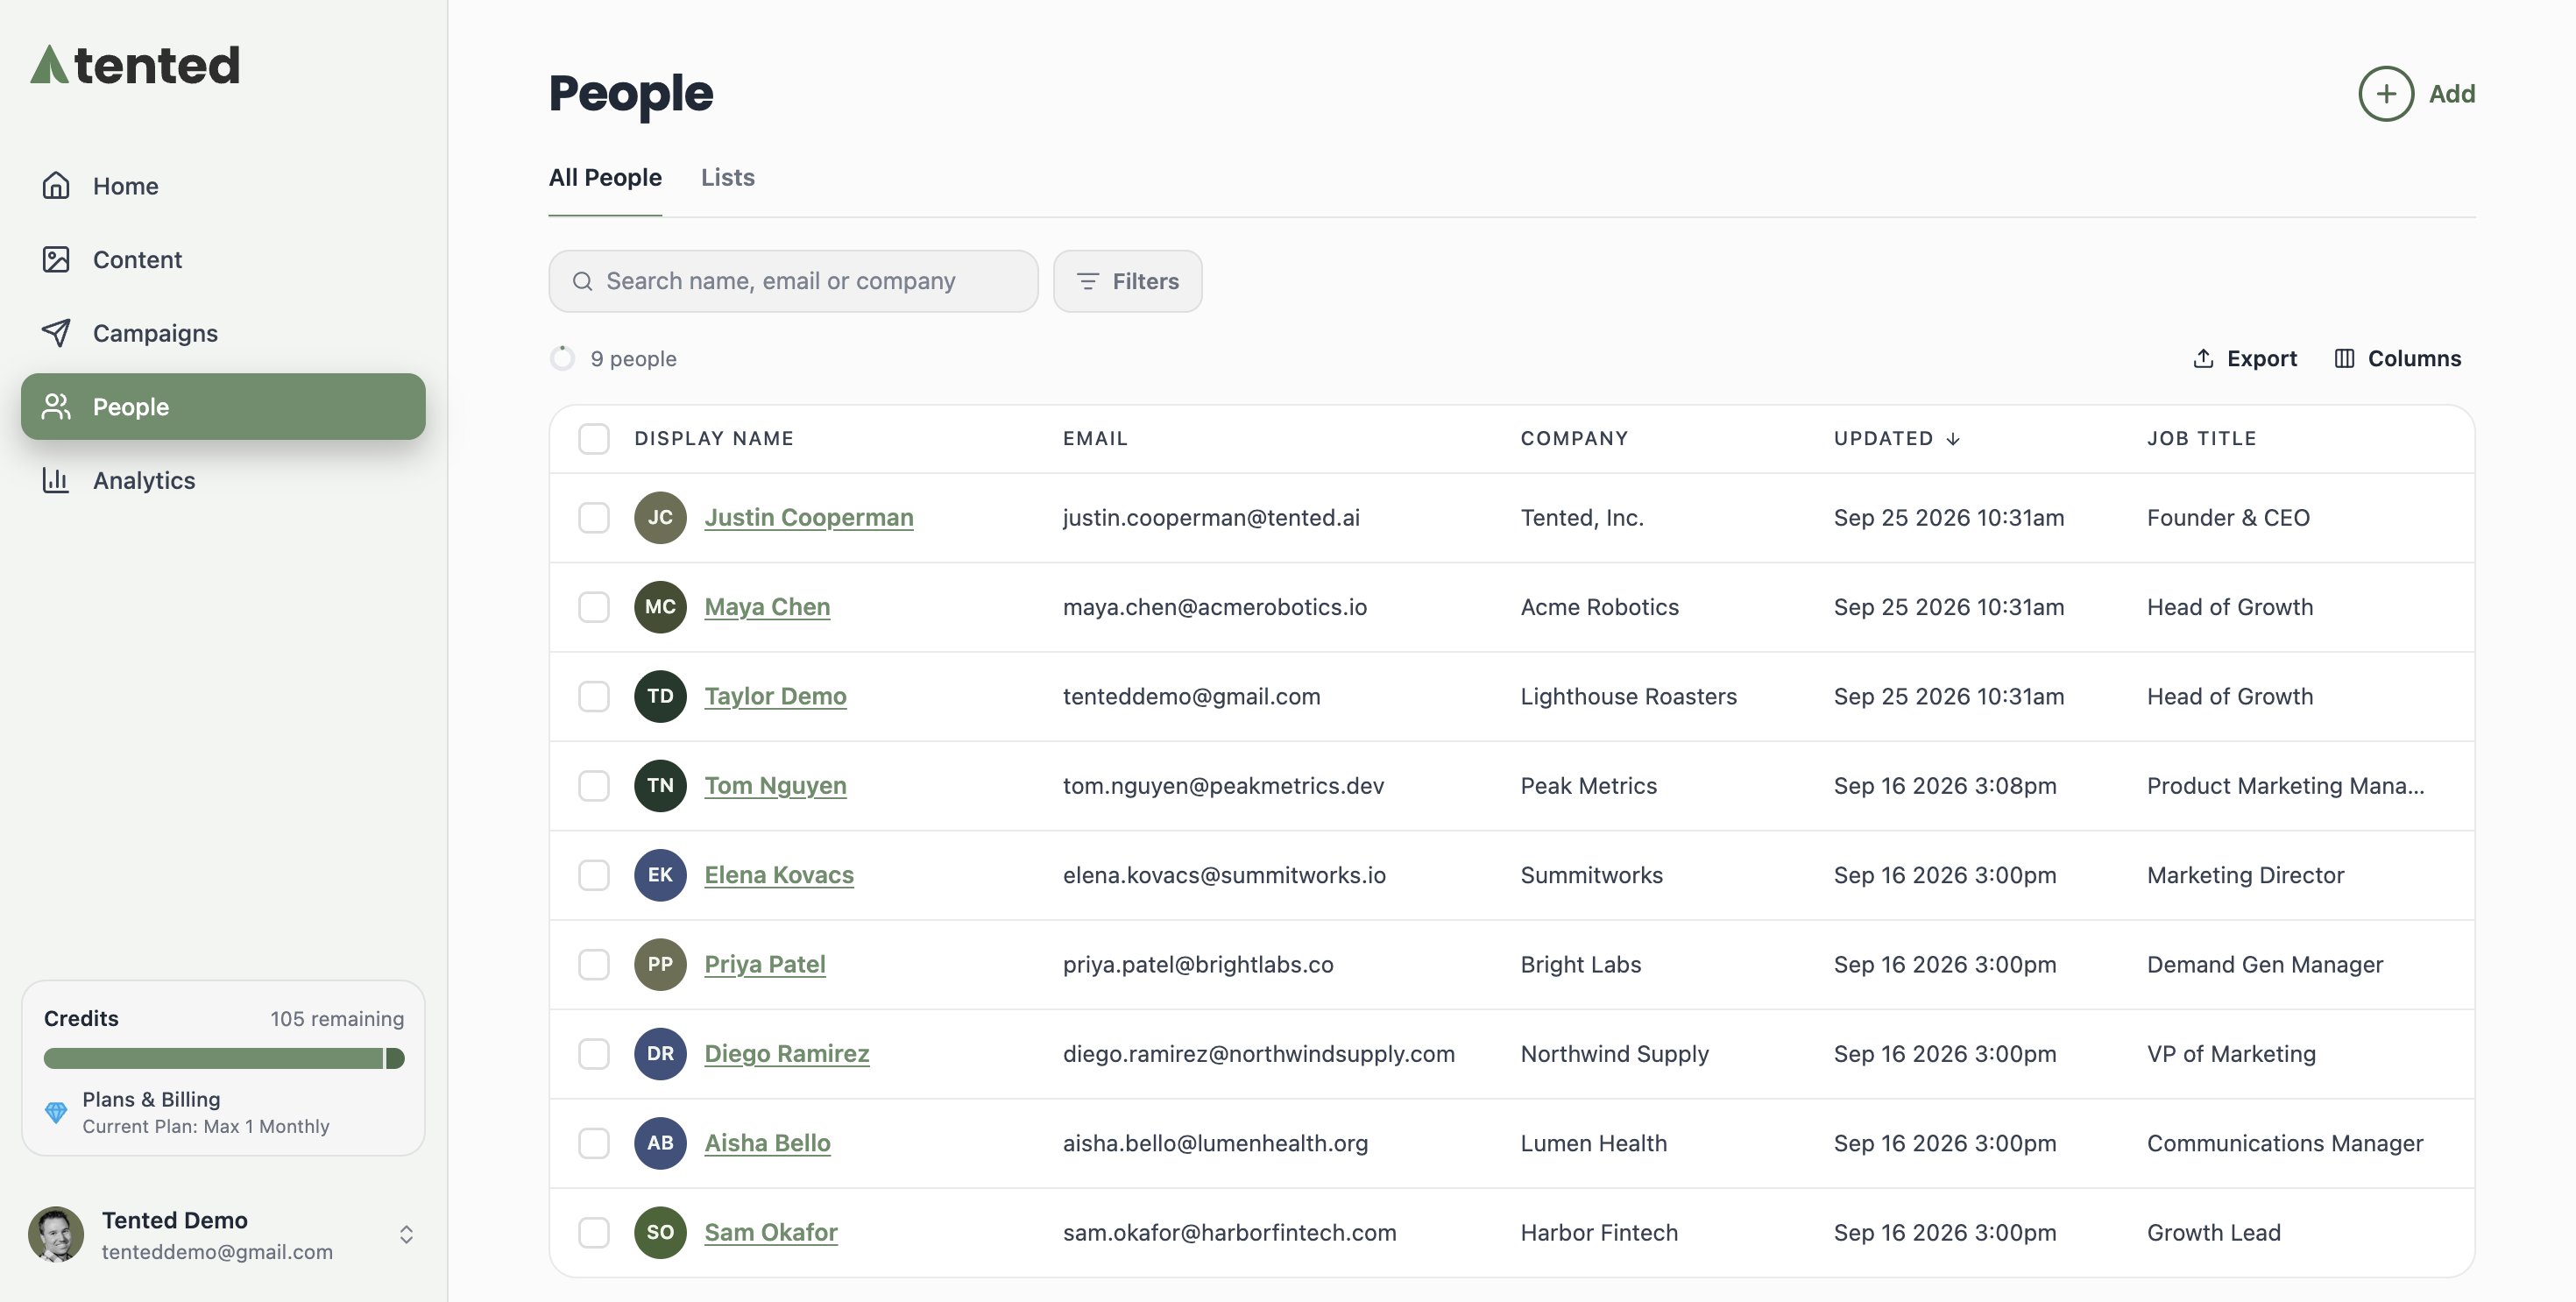Image resolution: width=2576 pixels, height=1302 pixels.
Task: Open Analytics from the sidebar menu
Action: pyautogui.click(x=223, y=480)
